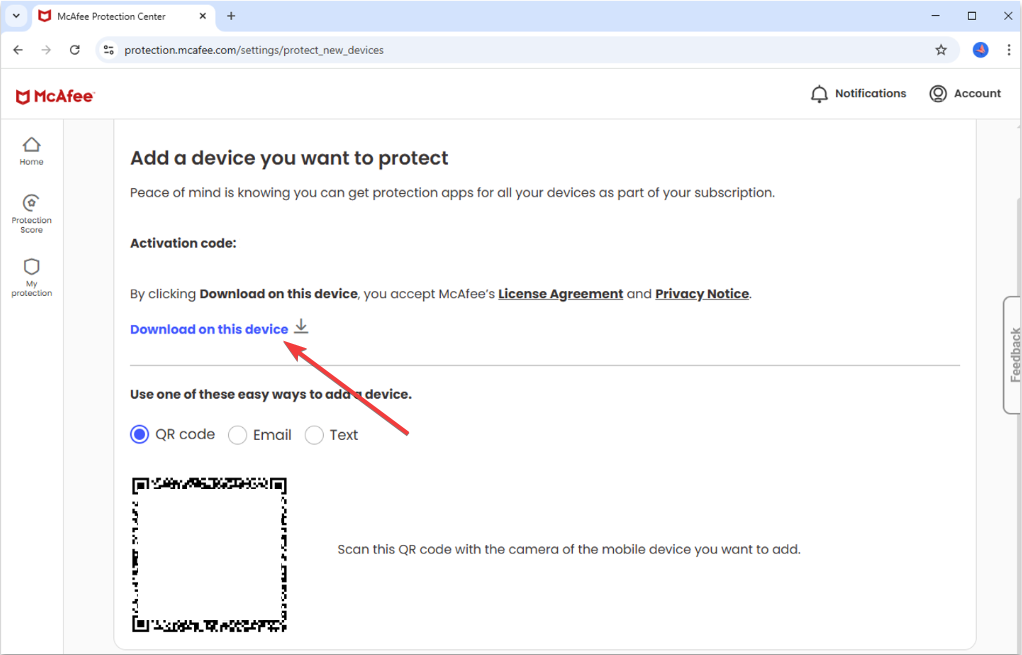Screen dimensions: 1022x655
Task: Click the Activation code label
Action: pyautogui.click(x=183, y=243)
